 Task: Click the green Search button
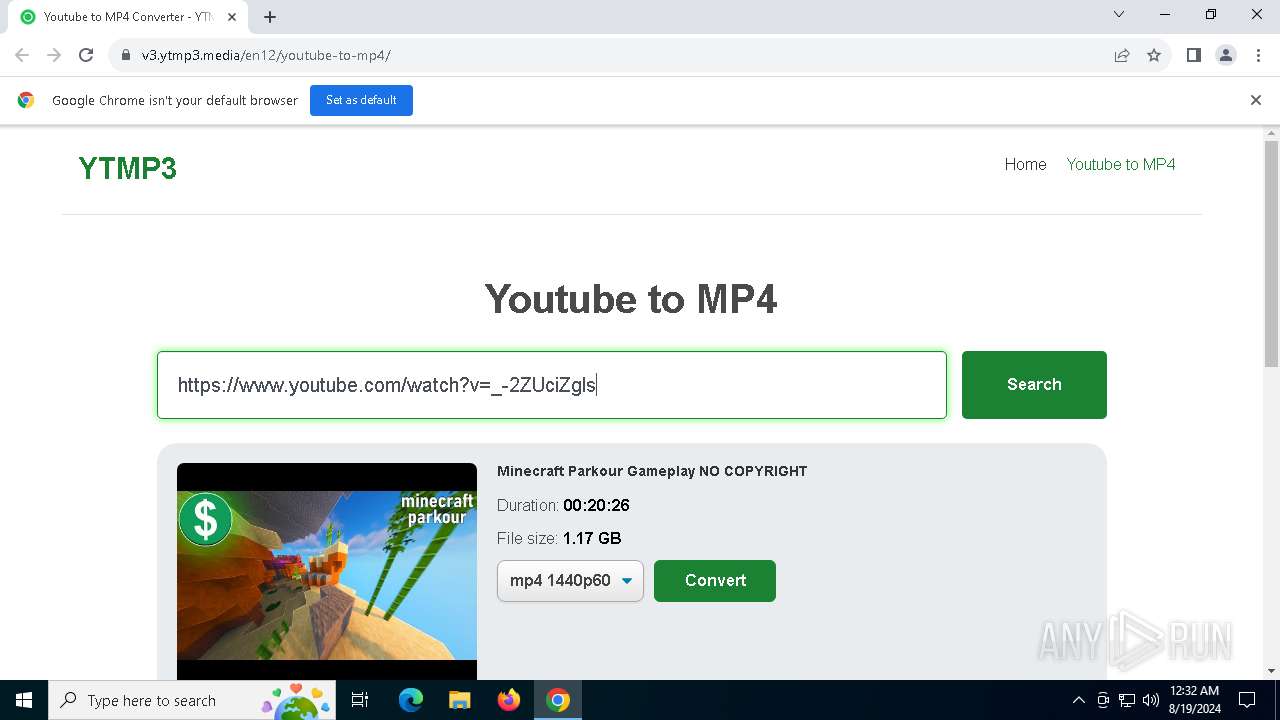click(x=1034, y=385)
